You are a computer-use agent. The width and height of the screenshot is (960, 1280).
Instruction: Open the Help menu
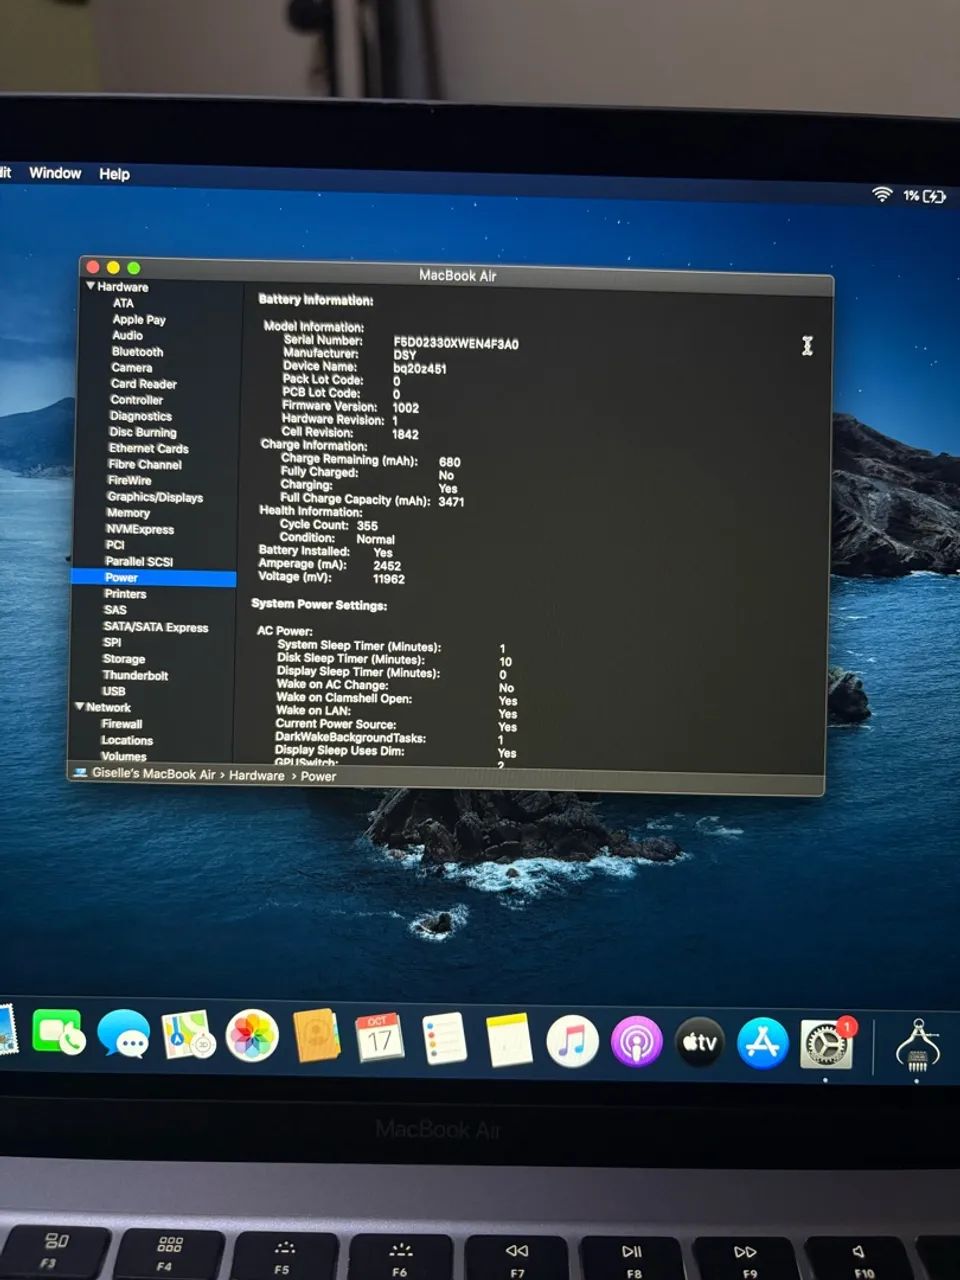click(114, 173)
